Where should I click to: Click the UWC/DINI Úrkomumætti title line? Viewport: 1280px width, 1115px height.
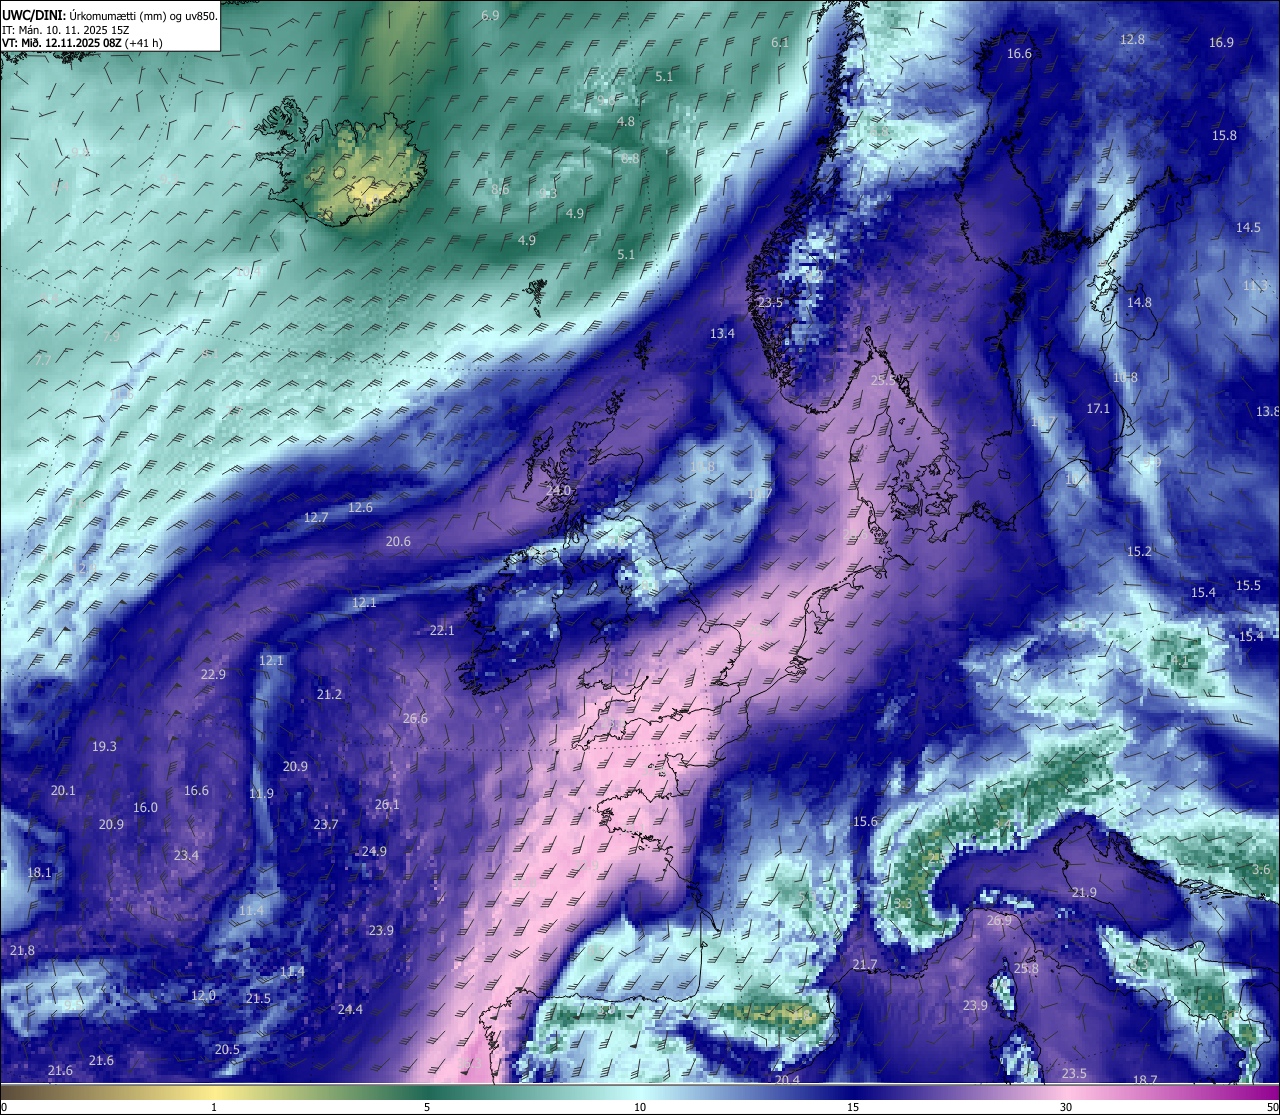[x=109, y=16]
